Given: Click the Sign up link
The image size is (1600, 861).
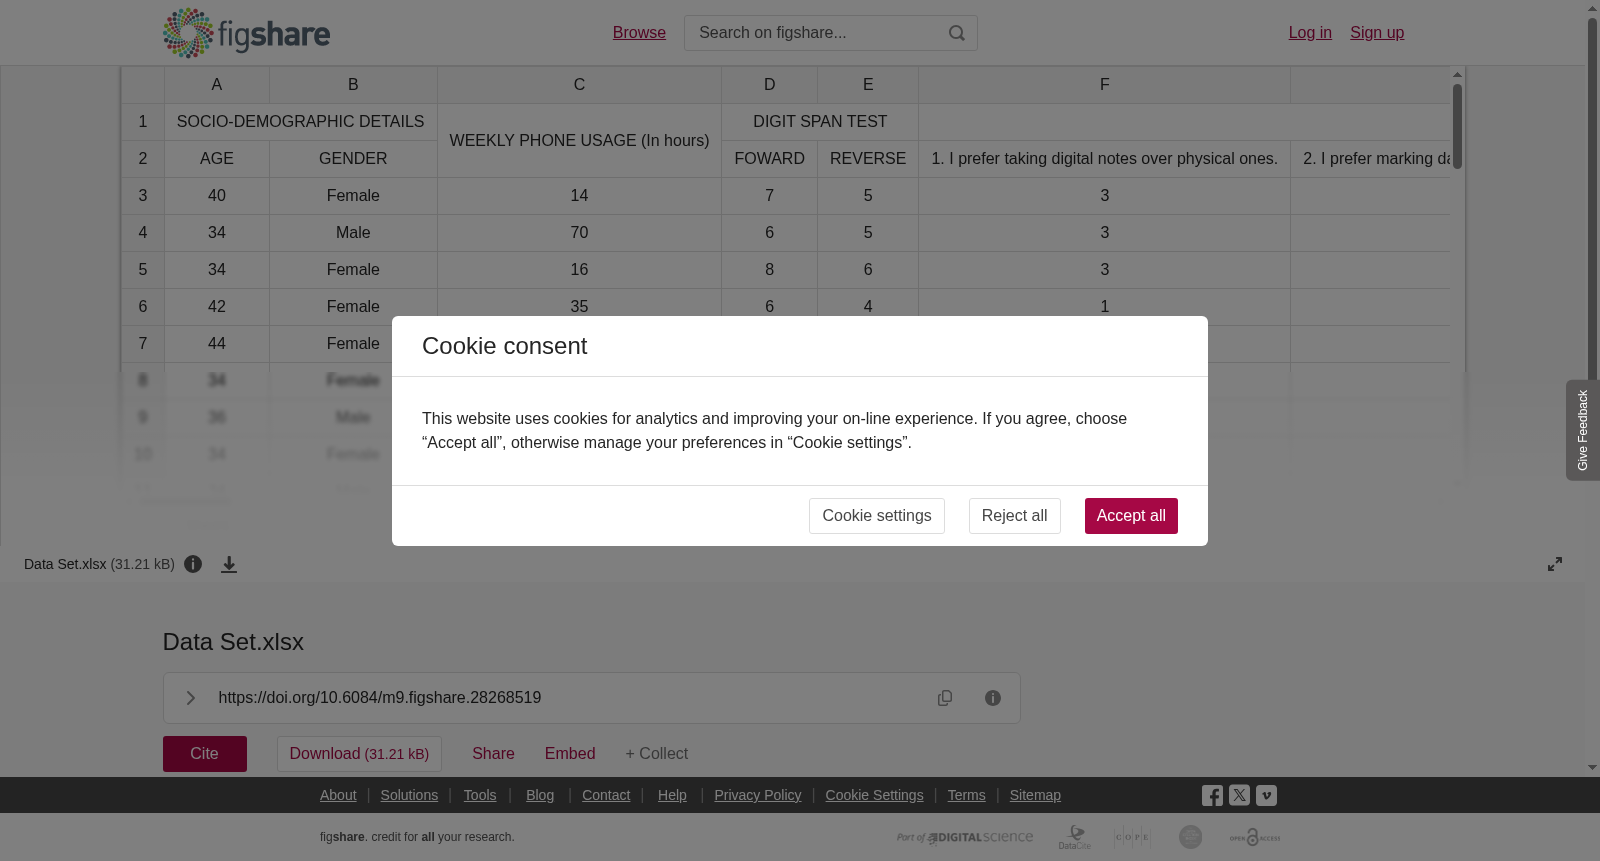Looking at the screenshot, I should tap(1377, 33).
